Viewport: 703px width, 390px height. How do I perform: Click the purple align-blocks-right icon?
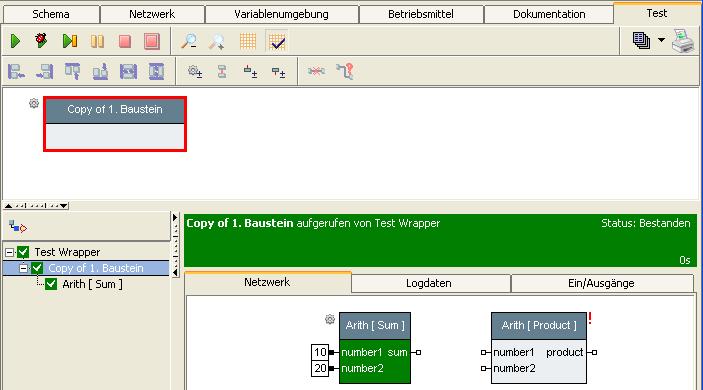tap(45, 71)
